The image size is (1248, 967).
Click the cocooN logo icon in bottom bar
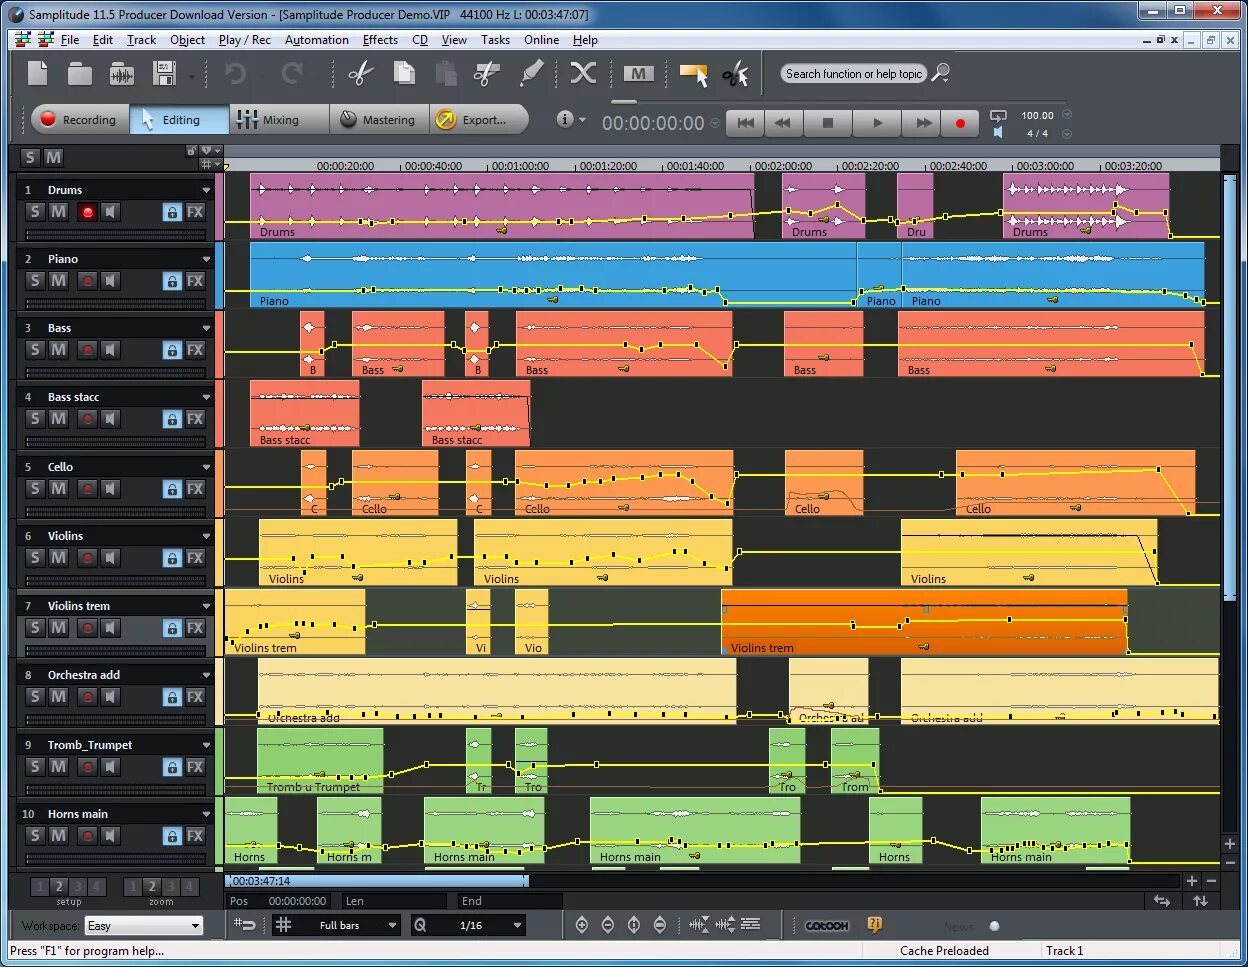(x=827, y=926)
